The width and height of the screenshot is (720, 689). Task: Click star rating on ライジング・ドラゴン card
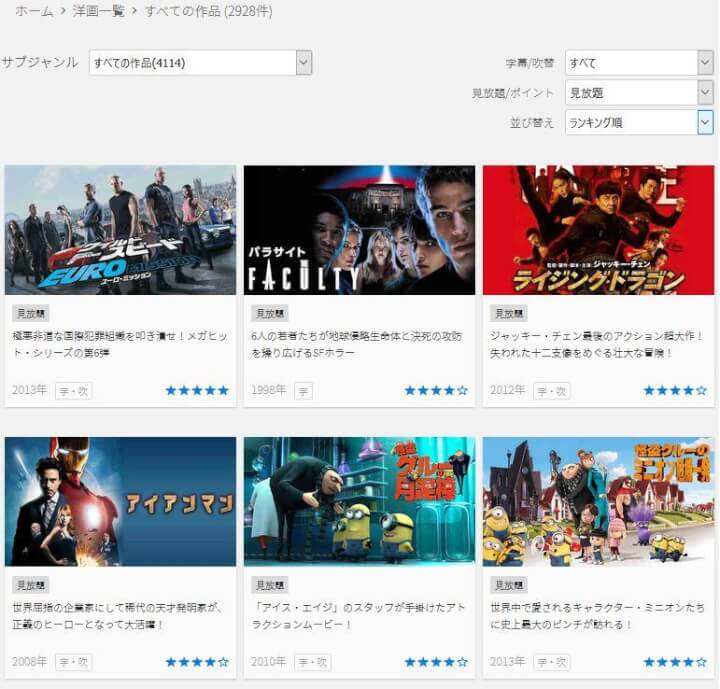click(x=675, y=390)
